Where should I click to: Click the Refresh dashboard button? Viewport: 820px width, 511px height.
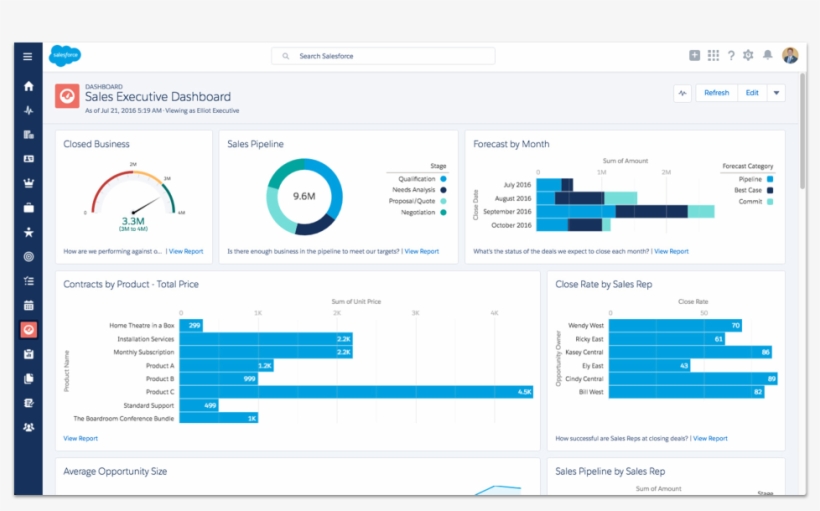tap(716, 93)
